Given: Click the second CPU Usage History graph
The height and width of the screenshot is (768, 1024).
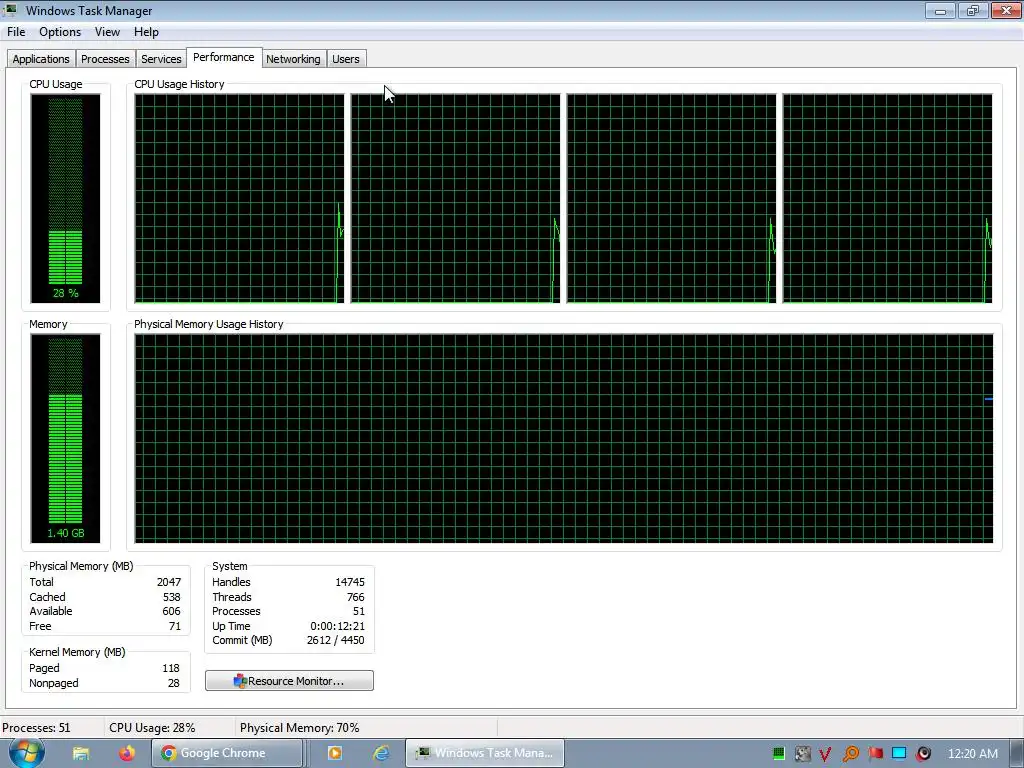Looking at the screenshot, I should [455, 198].
